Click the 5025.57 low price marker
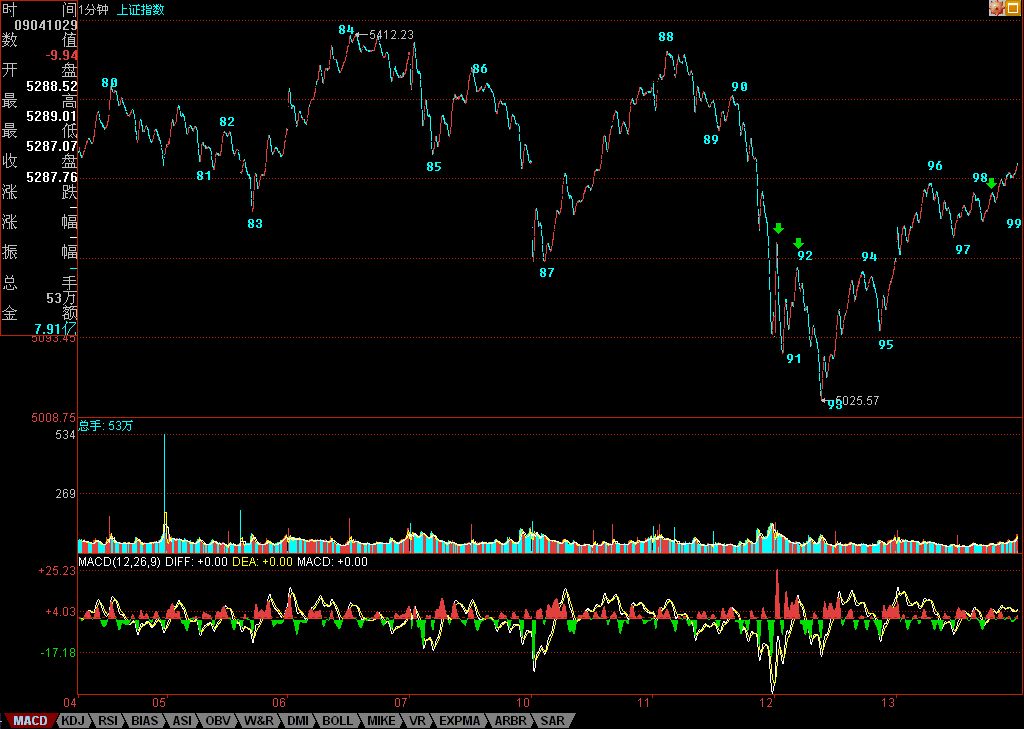Screen dimensions: 1024x729 (x=856, y=401)
